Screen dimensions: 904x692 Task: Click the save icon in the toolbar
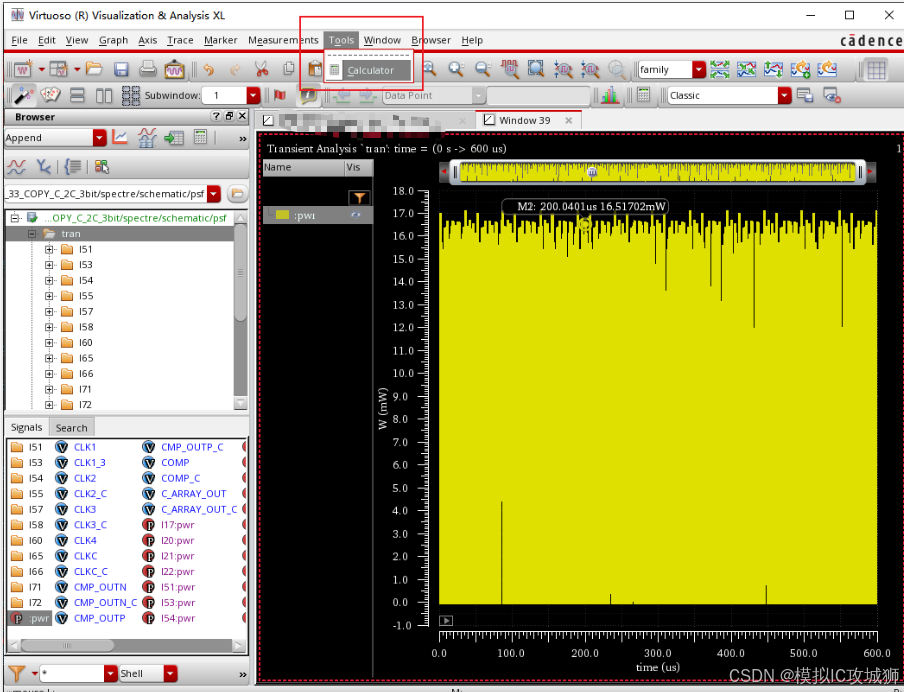click(x=121, y=69)
